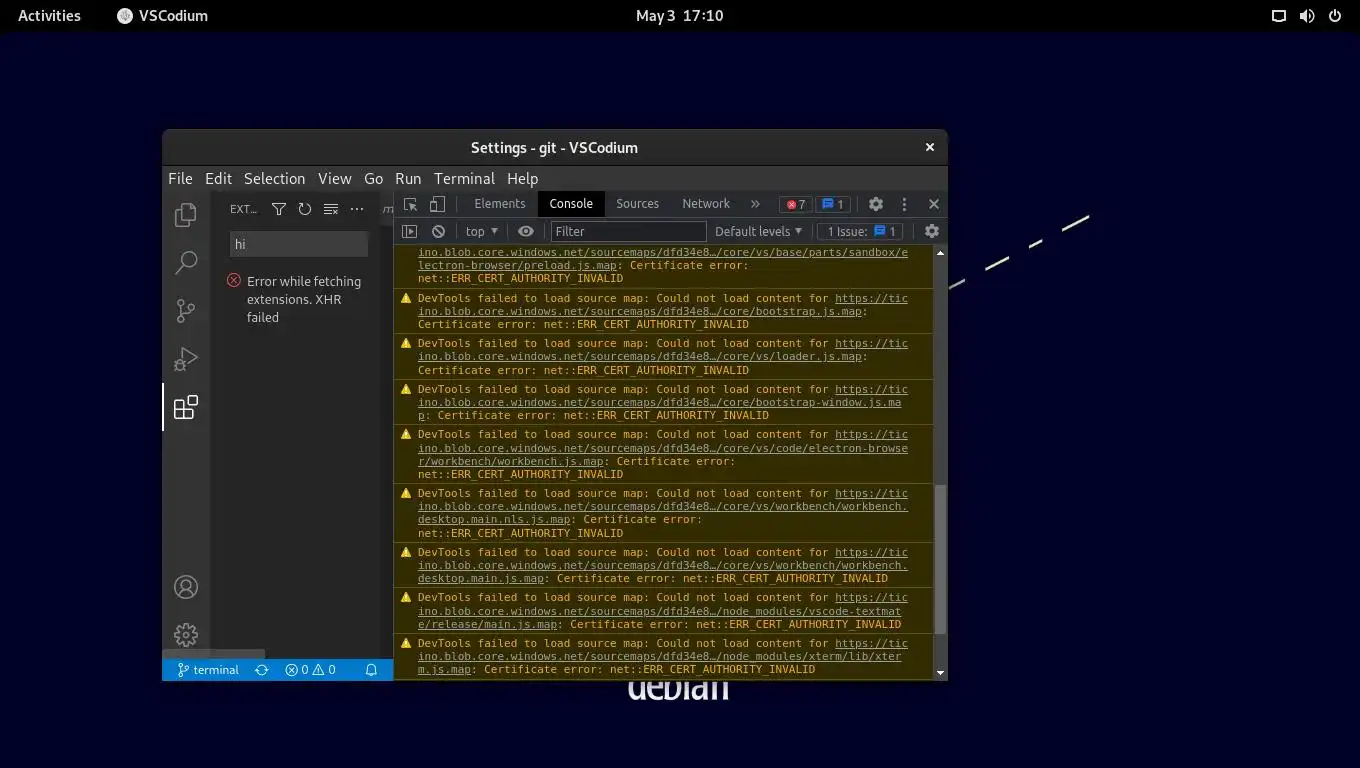Open problems via errors and warnings status
Viewport: 1360px width, 768px height.
[x=310, y=670]
